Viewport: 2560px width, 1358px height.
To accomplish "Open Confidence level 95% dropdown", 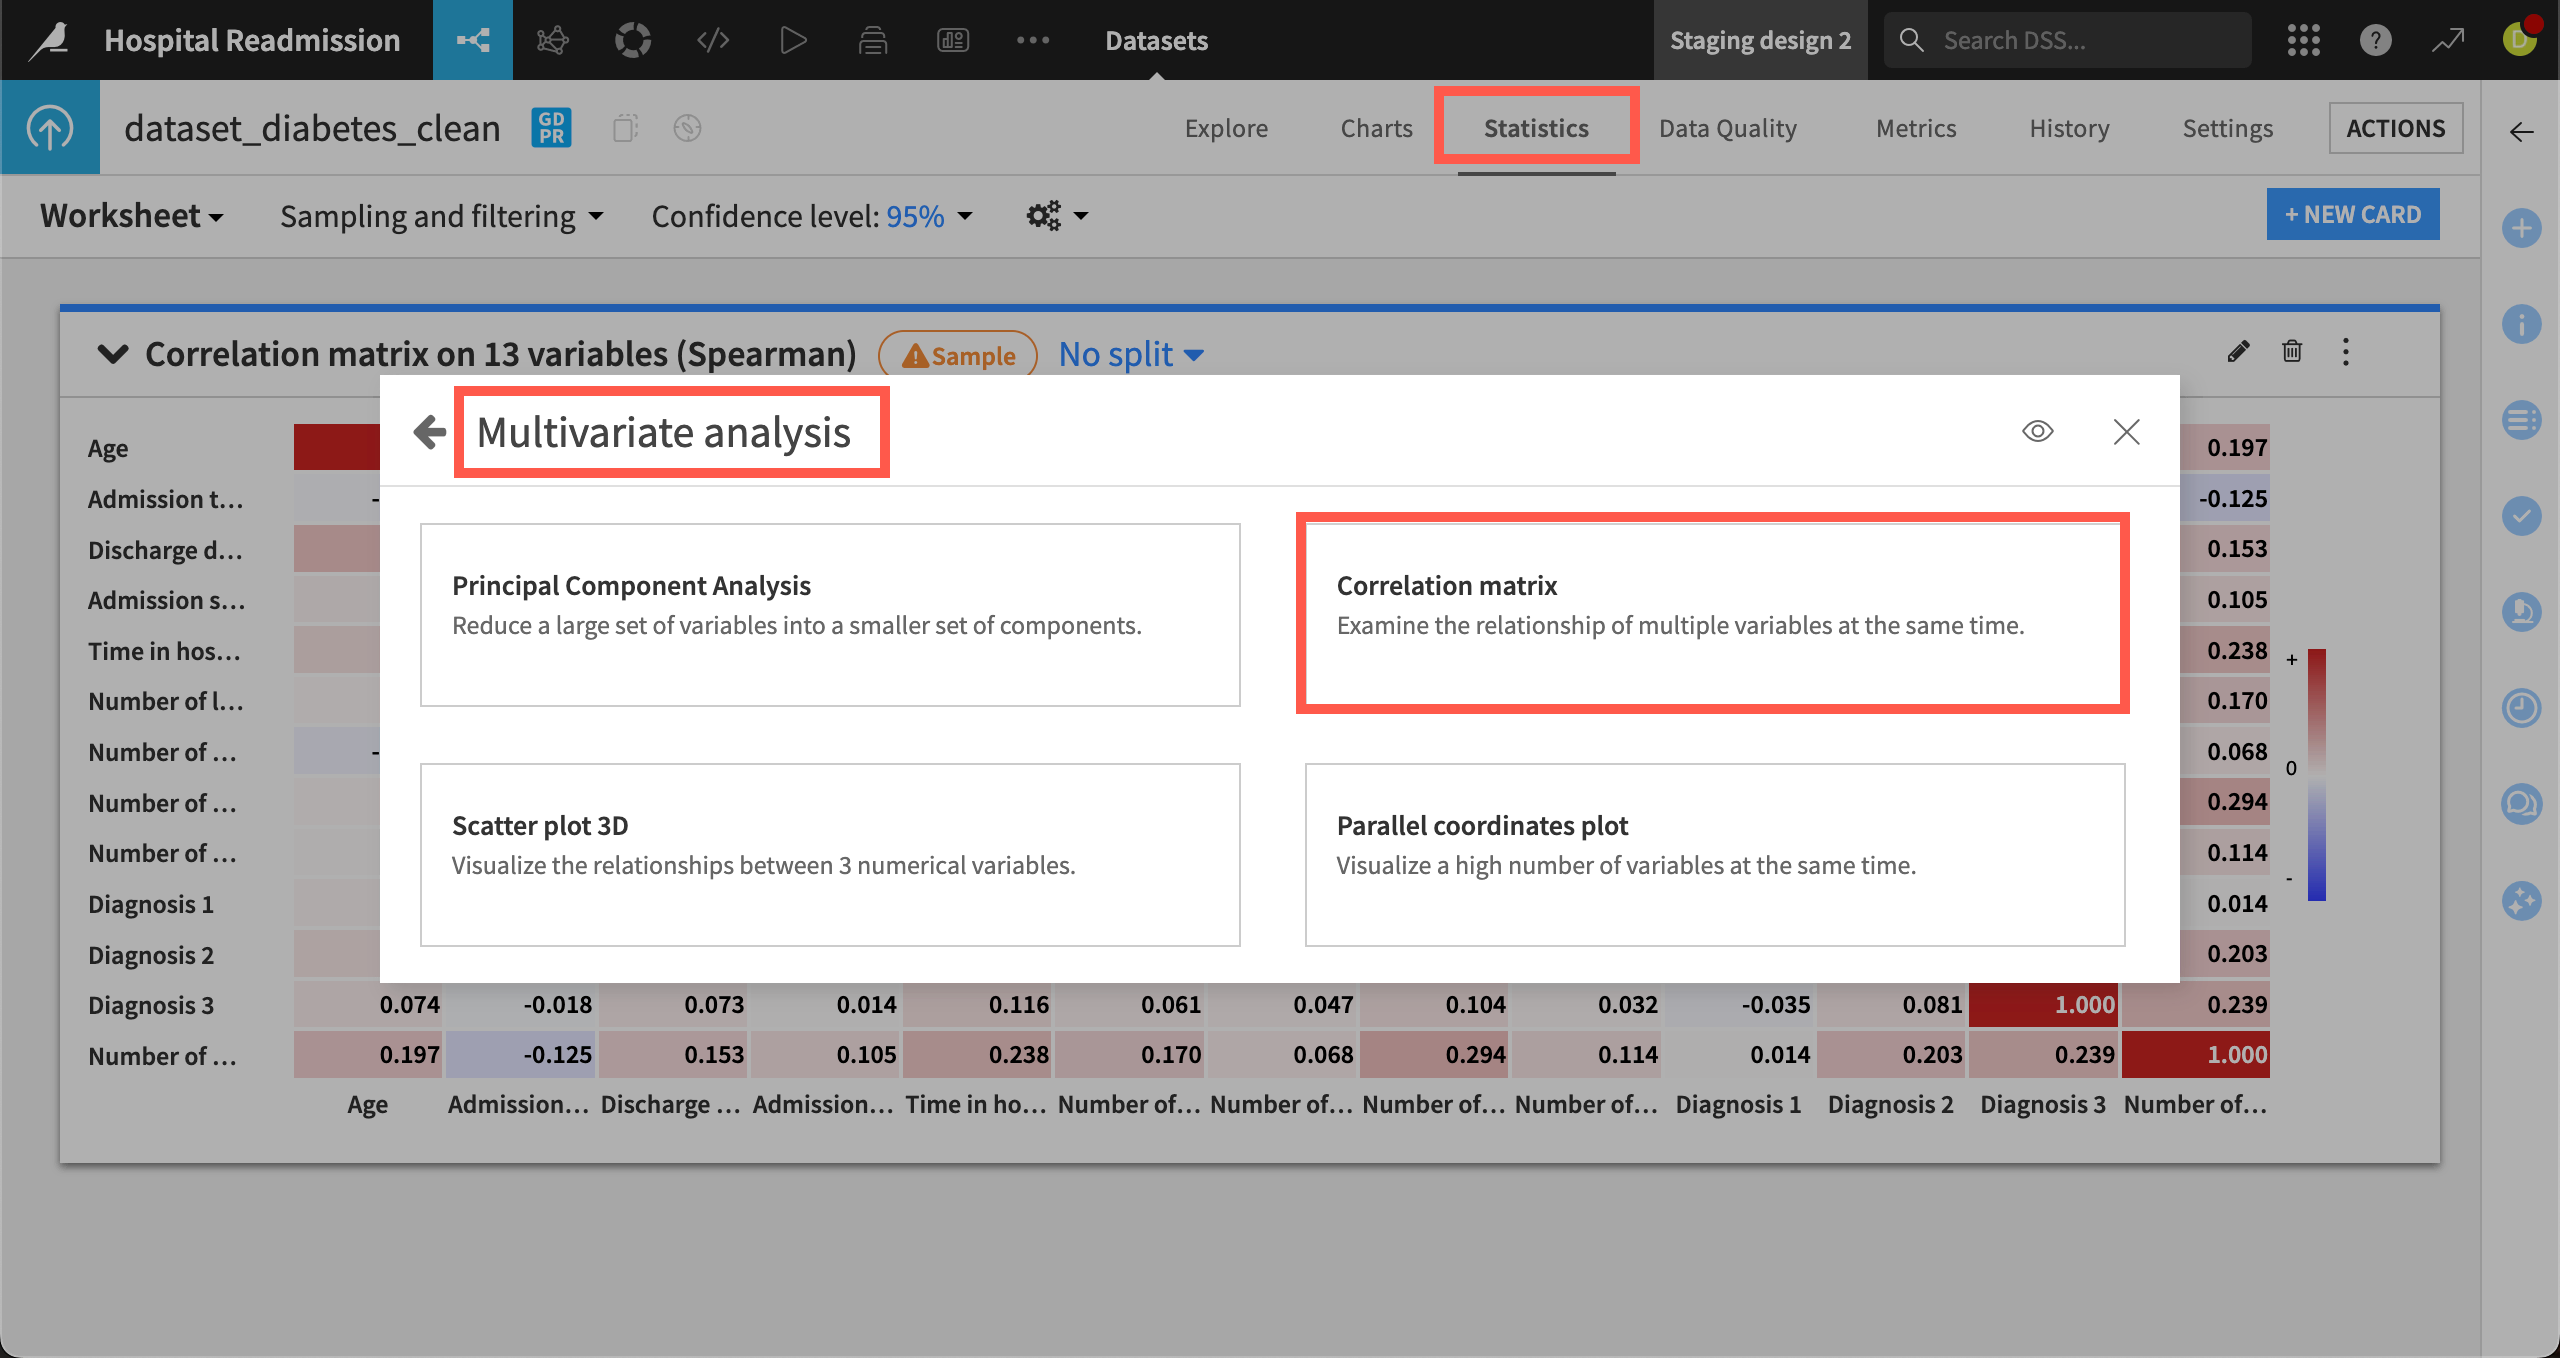I will (812, 216).
